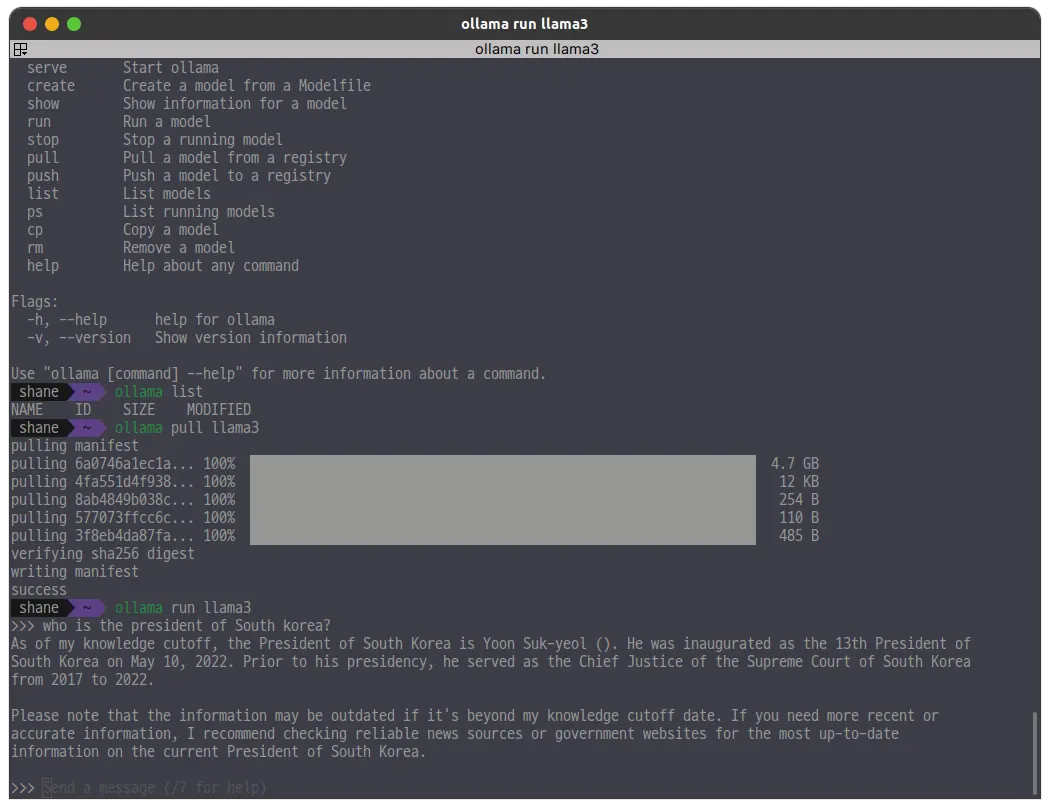The image size is (1050, 808).
Task: Click the 'pulling manifest' line
Action: point(75,446)
